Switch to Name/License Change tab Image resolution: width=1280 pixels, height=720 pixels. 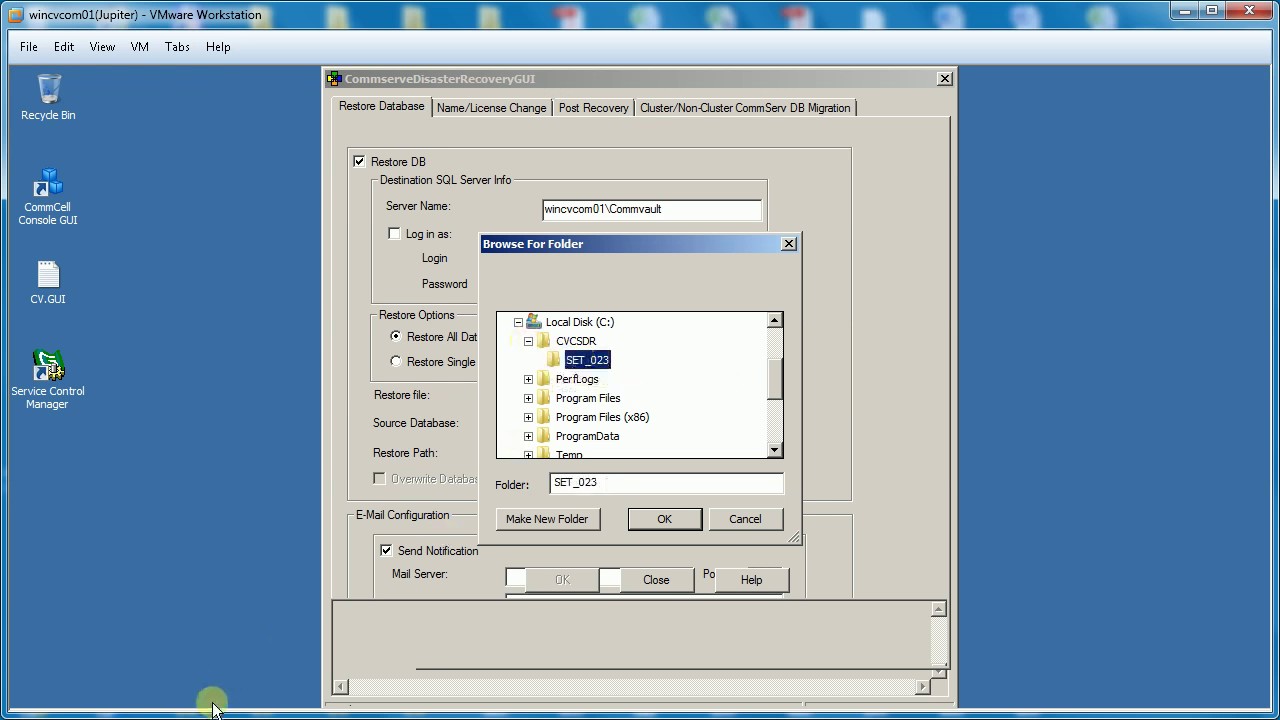click(x=492, y=108)
